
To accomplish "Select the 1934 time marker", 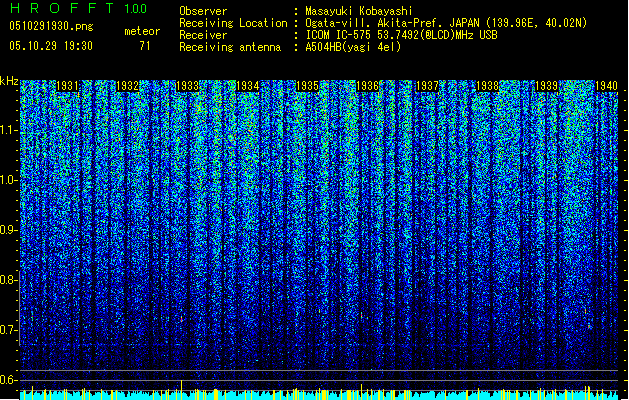I will 248,86.
